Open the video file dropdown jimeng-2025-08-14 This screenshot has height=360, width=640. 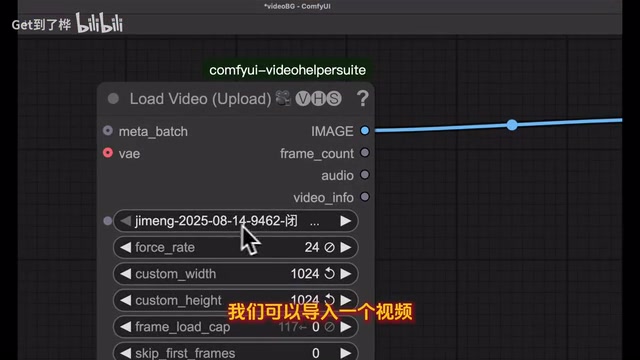click(236, 221)
